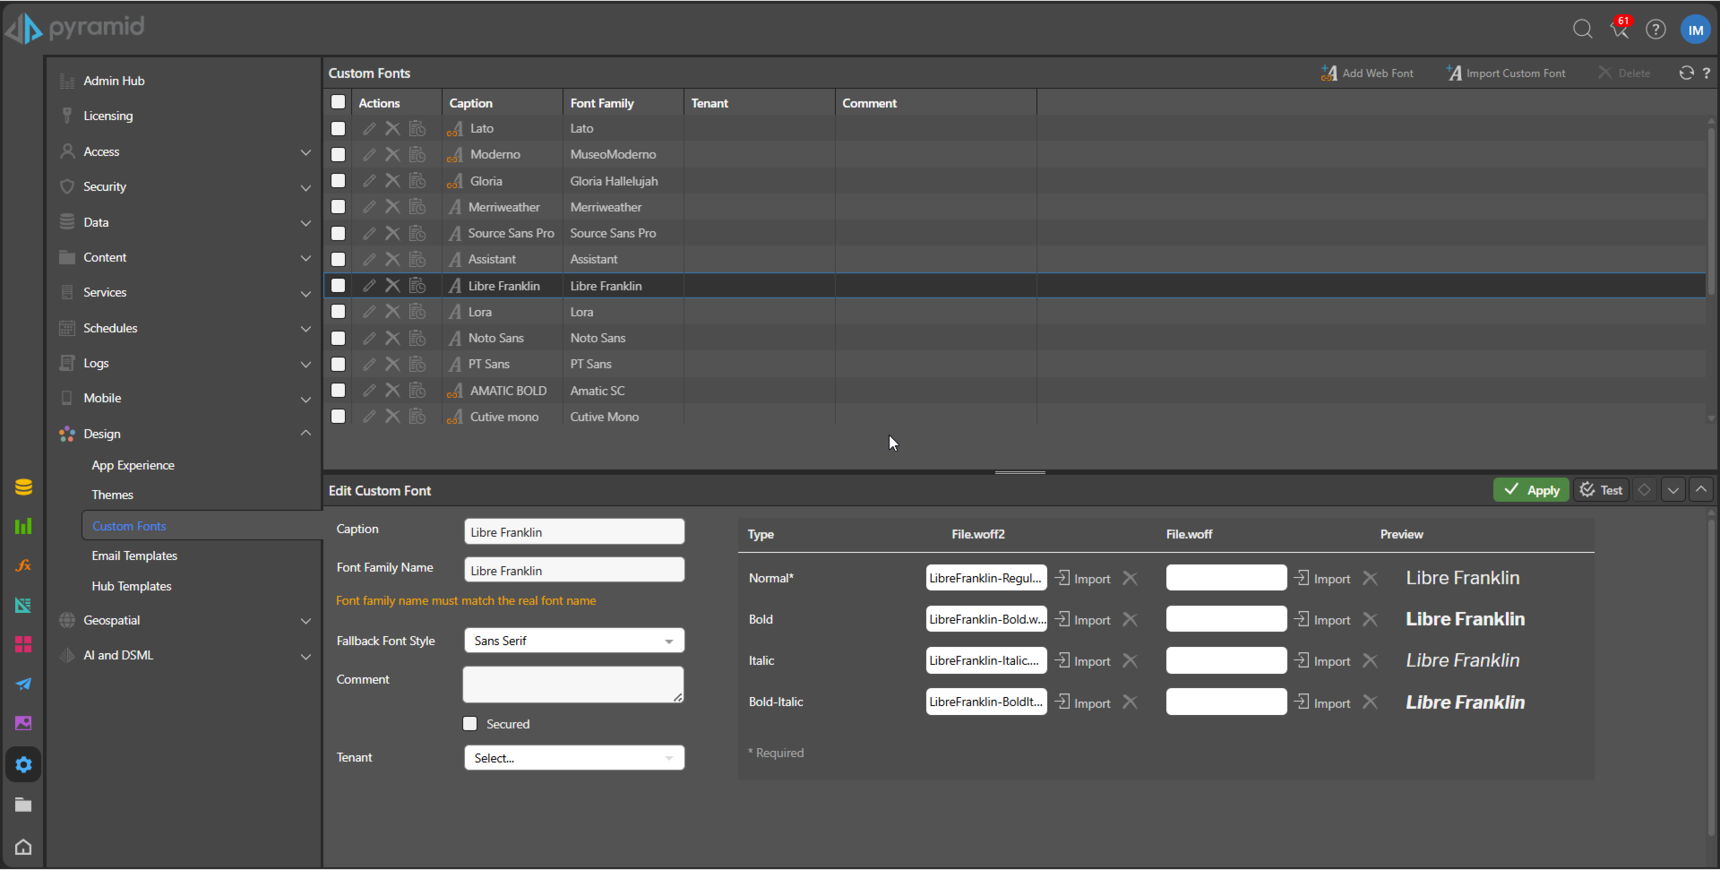
Task: Delete the Moderno font row with X icon
Action: 392,155
